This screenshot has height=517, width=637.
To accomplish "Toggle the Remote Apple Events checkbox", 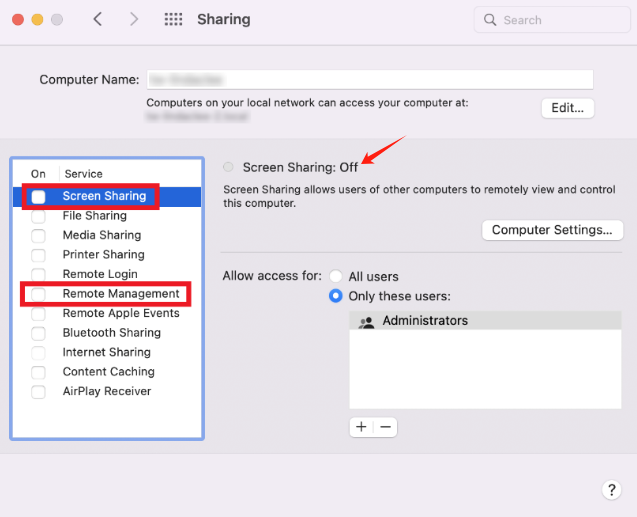I will [x=38, y=314].
